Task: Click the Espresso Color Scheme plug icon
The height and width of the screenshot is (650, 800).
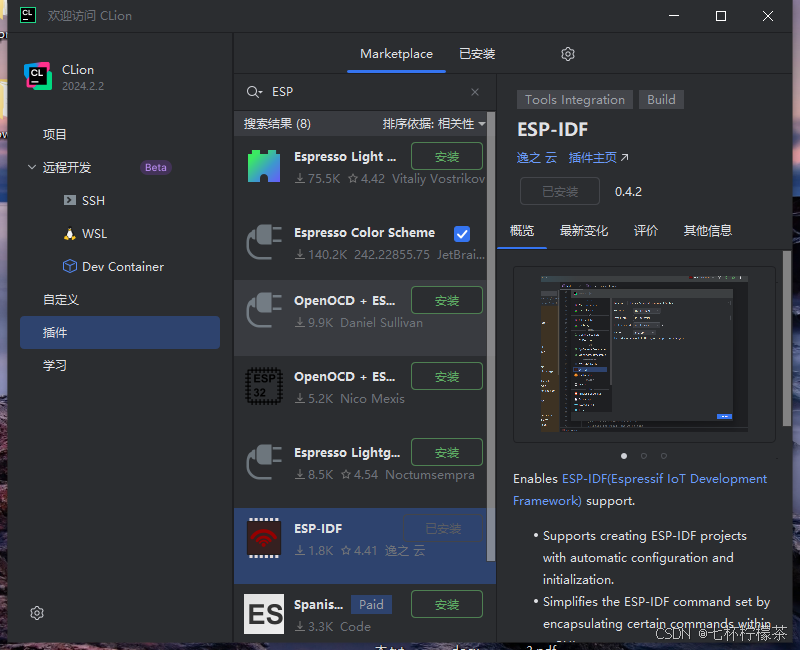Action: click(x=264, y=242)
